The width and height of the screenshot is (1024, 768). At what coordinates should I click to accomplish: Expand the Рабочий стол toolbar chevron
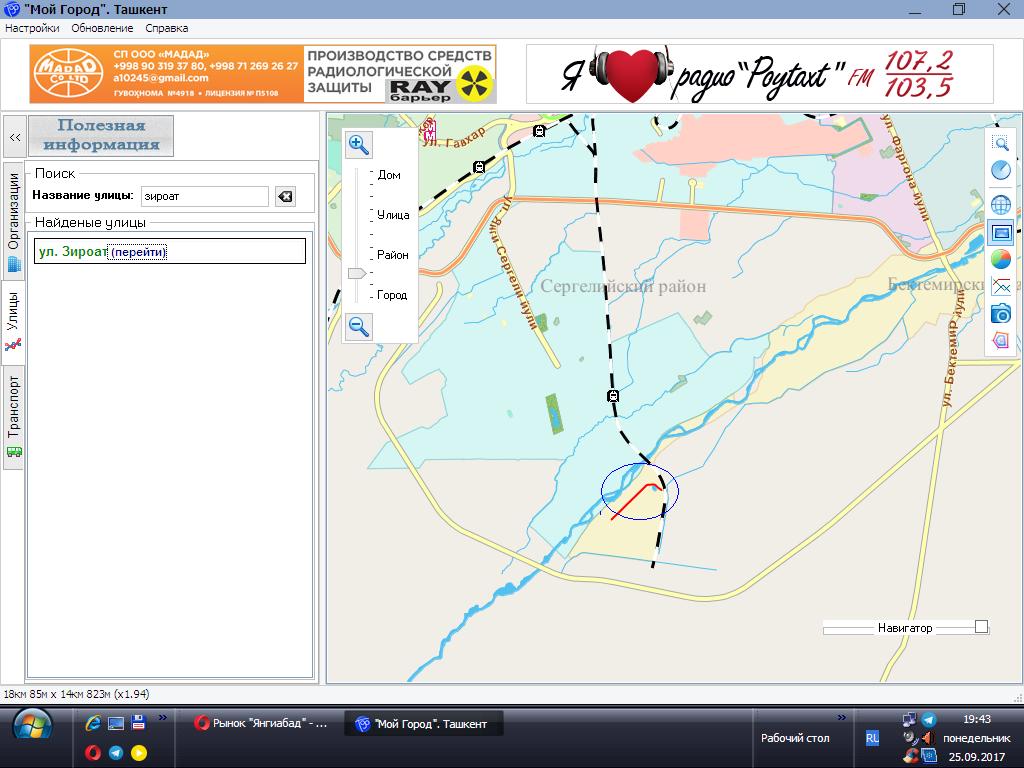[x=841, y=717]
